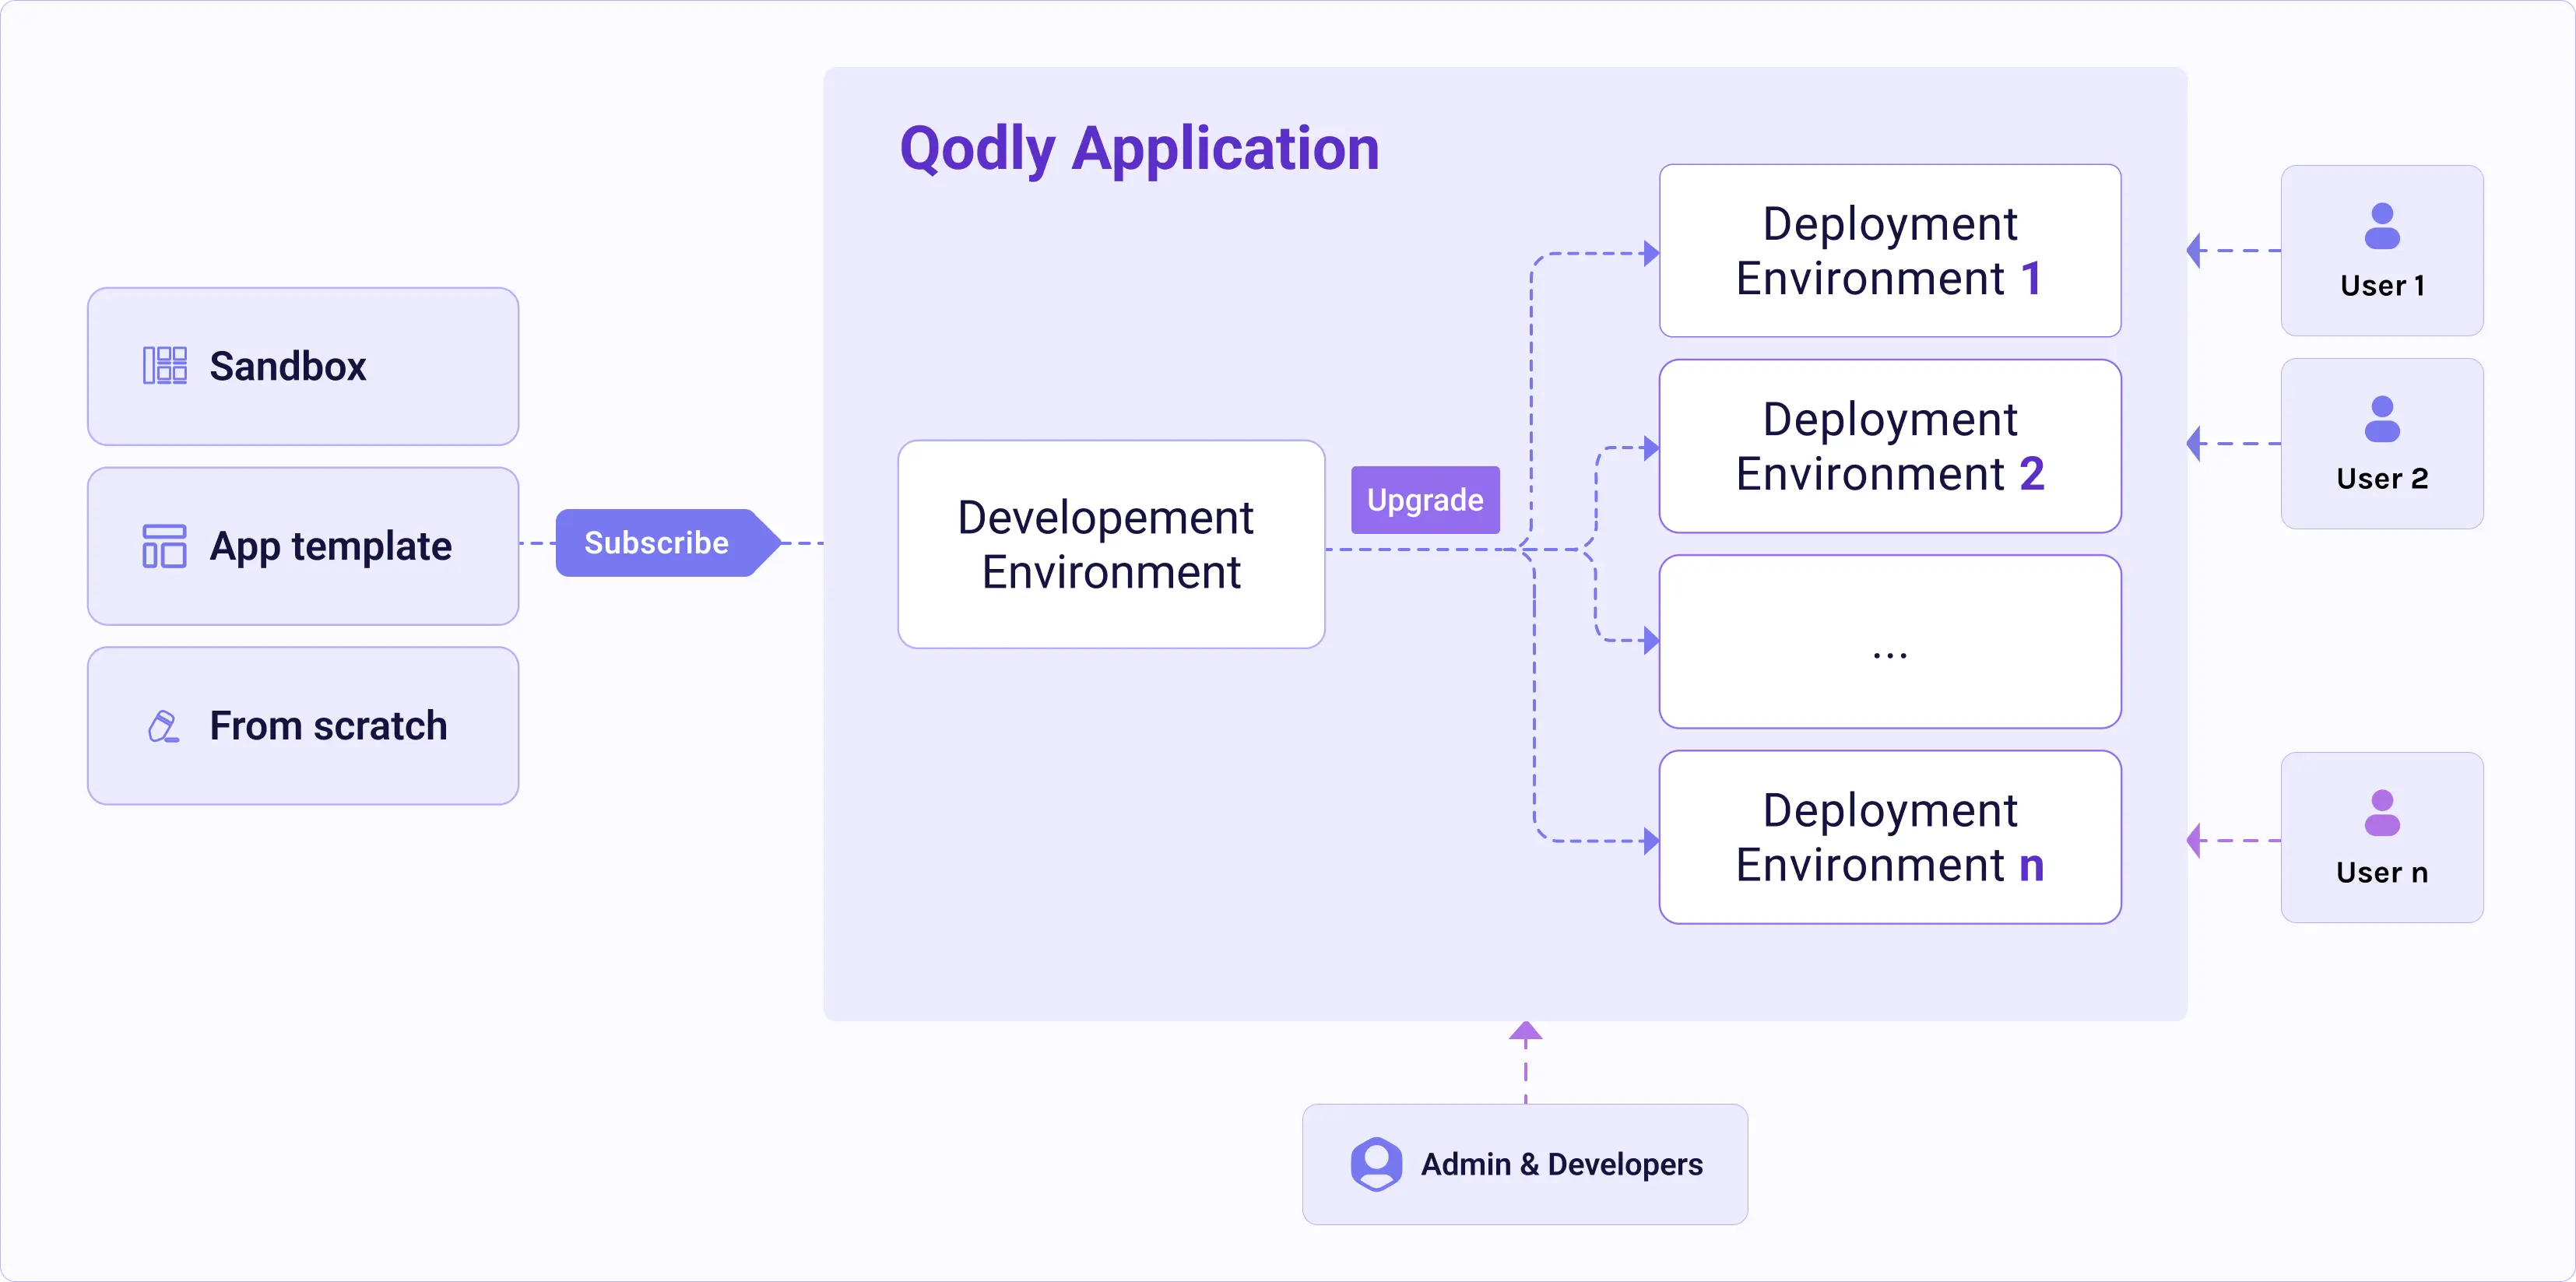Click the From scratch pencil icon
Image resolution: width=2576 pixels, height=1282 pixels.
tap(164, 726)
